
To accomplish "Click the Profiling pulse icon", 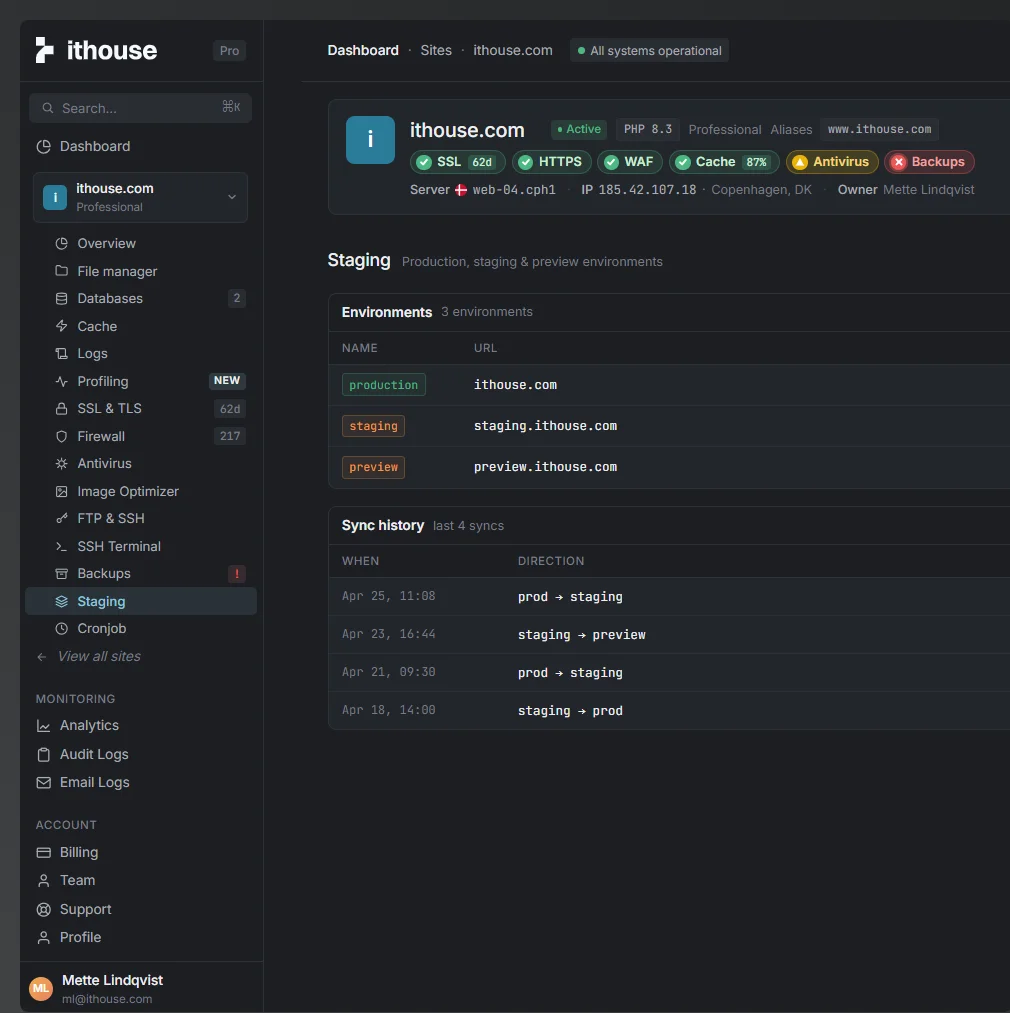I will (61, 381).
